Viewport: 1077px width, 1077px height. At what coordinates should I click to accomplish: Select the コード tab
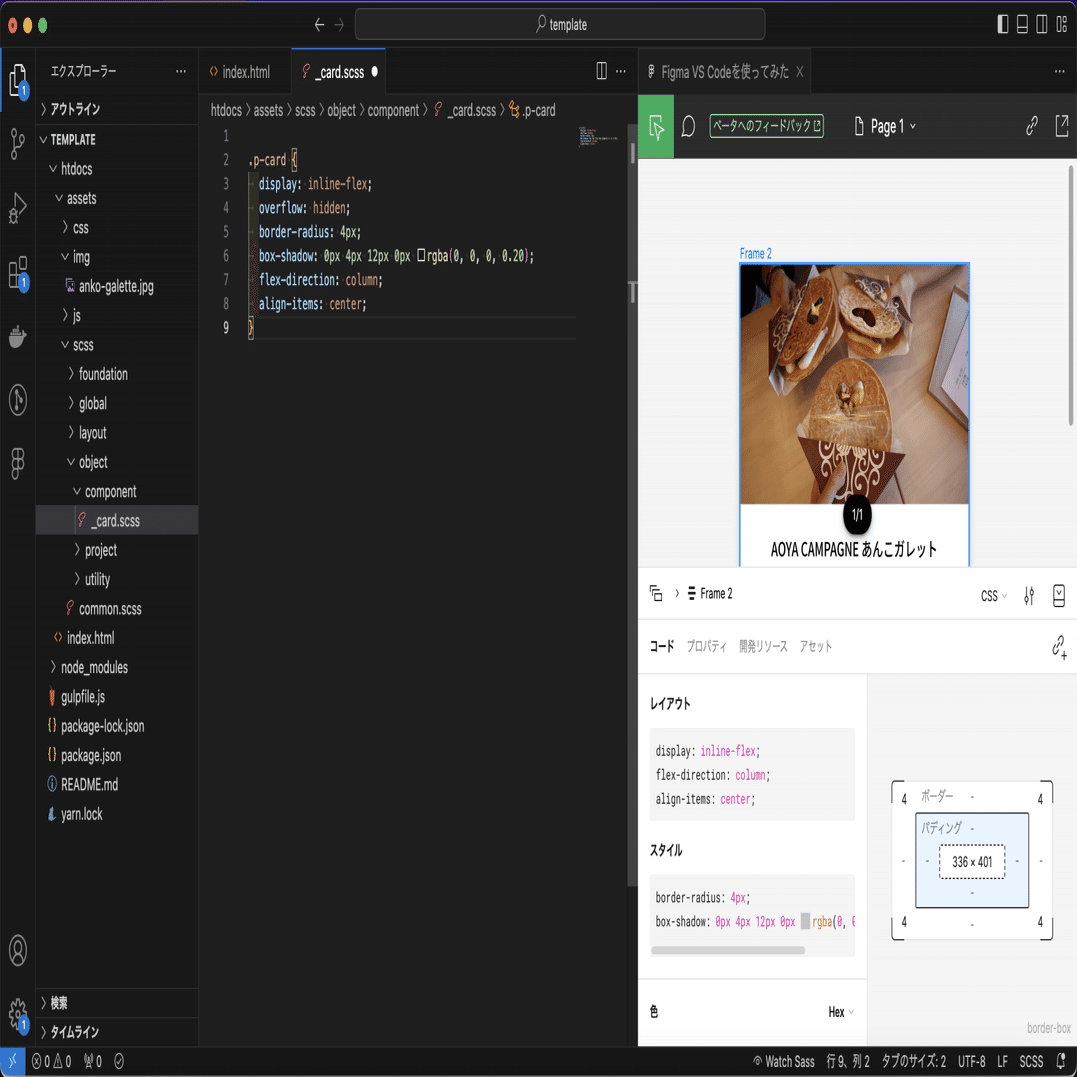pos(661,646)
